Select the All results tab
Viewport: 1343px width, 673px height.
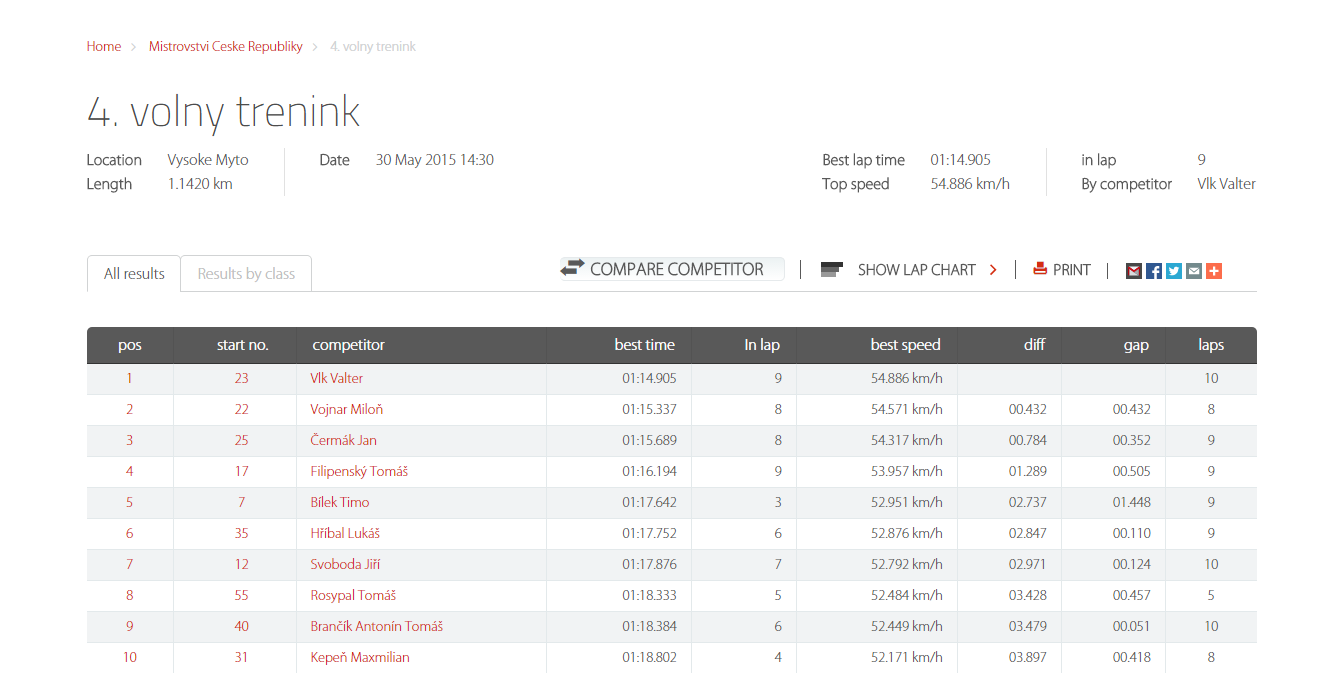pyautogui.click(x=134, y=274)
